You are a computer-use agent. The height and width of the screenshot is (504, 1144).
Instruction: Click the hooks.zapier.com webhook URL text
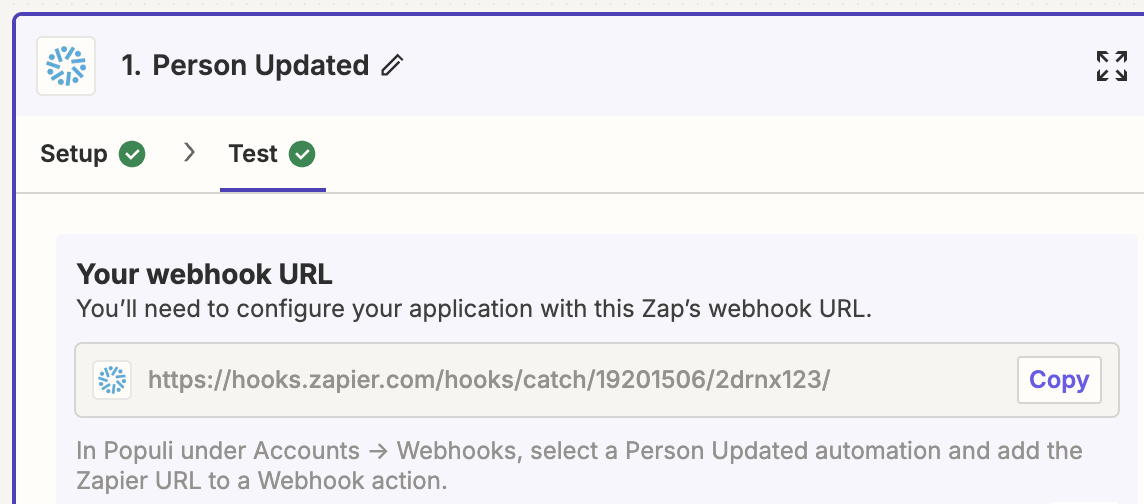[x=489, y=380]
